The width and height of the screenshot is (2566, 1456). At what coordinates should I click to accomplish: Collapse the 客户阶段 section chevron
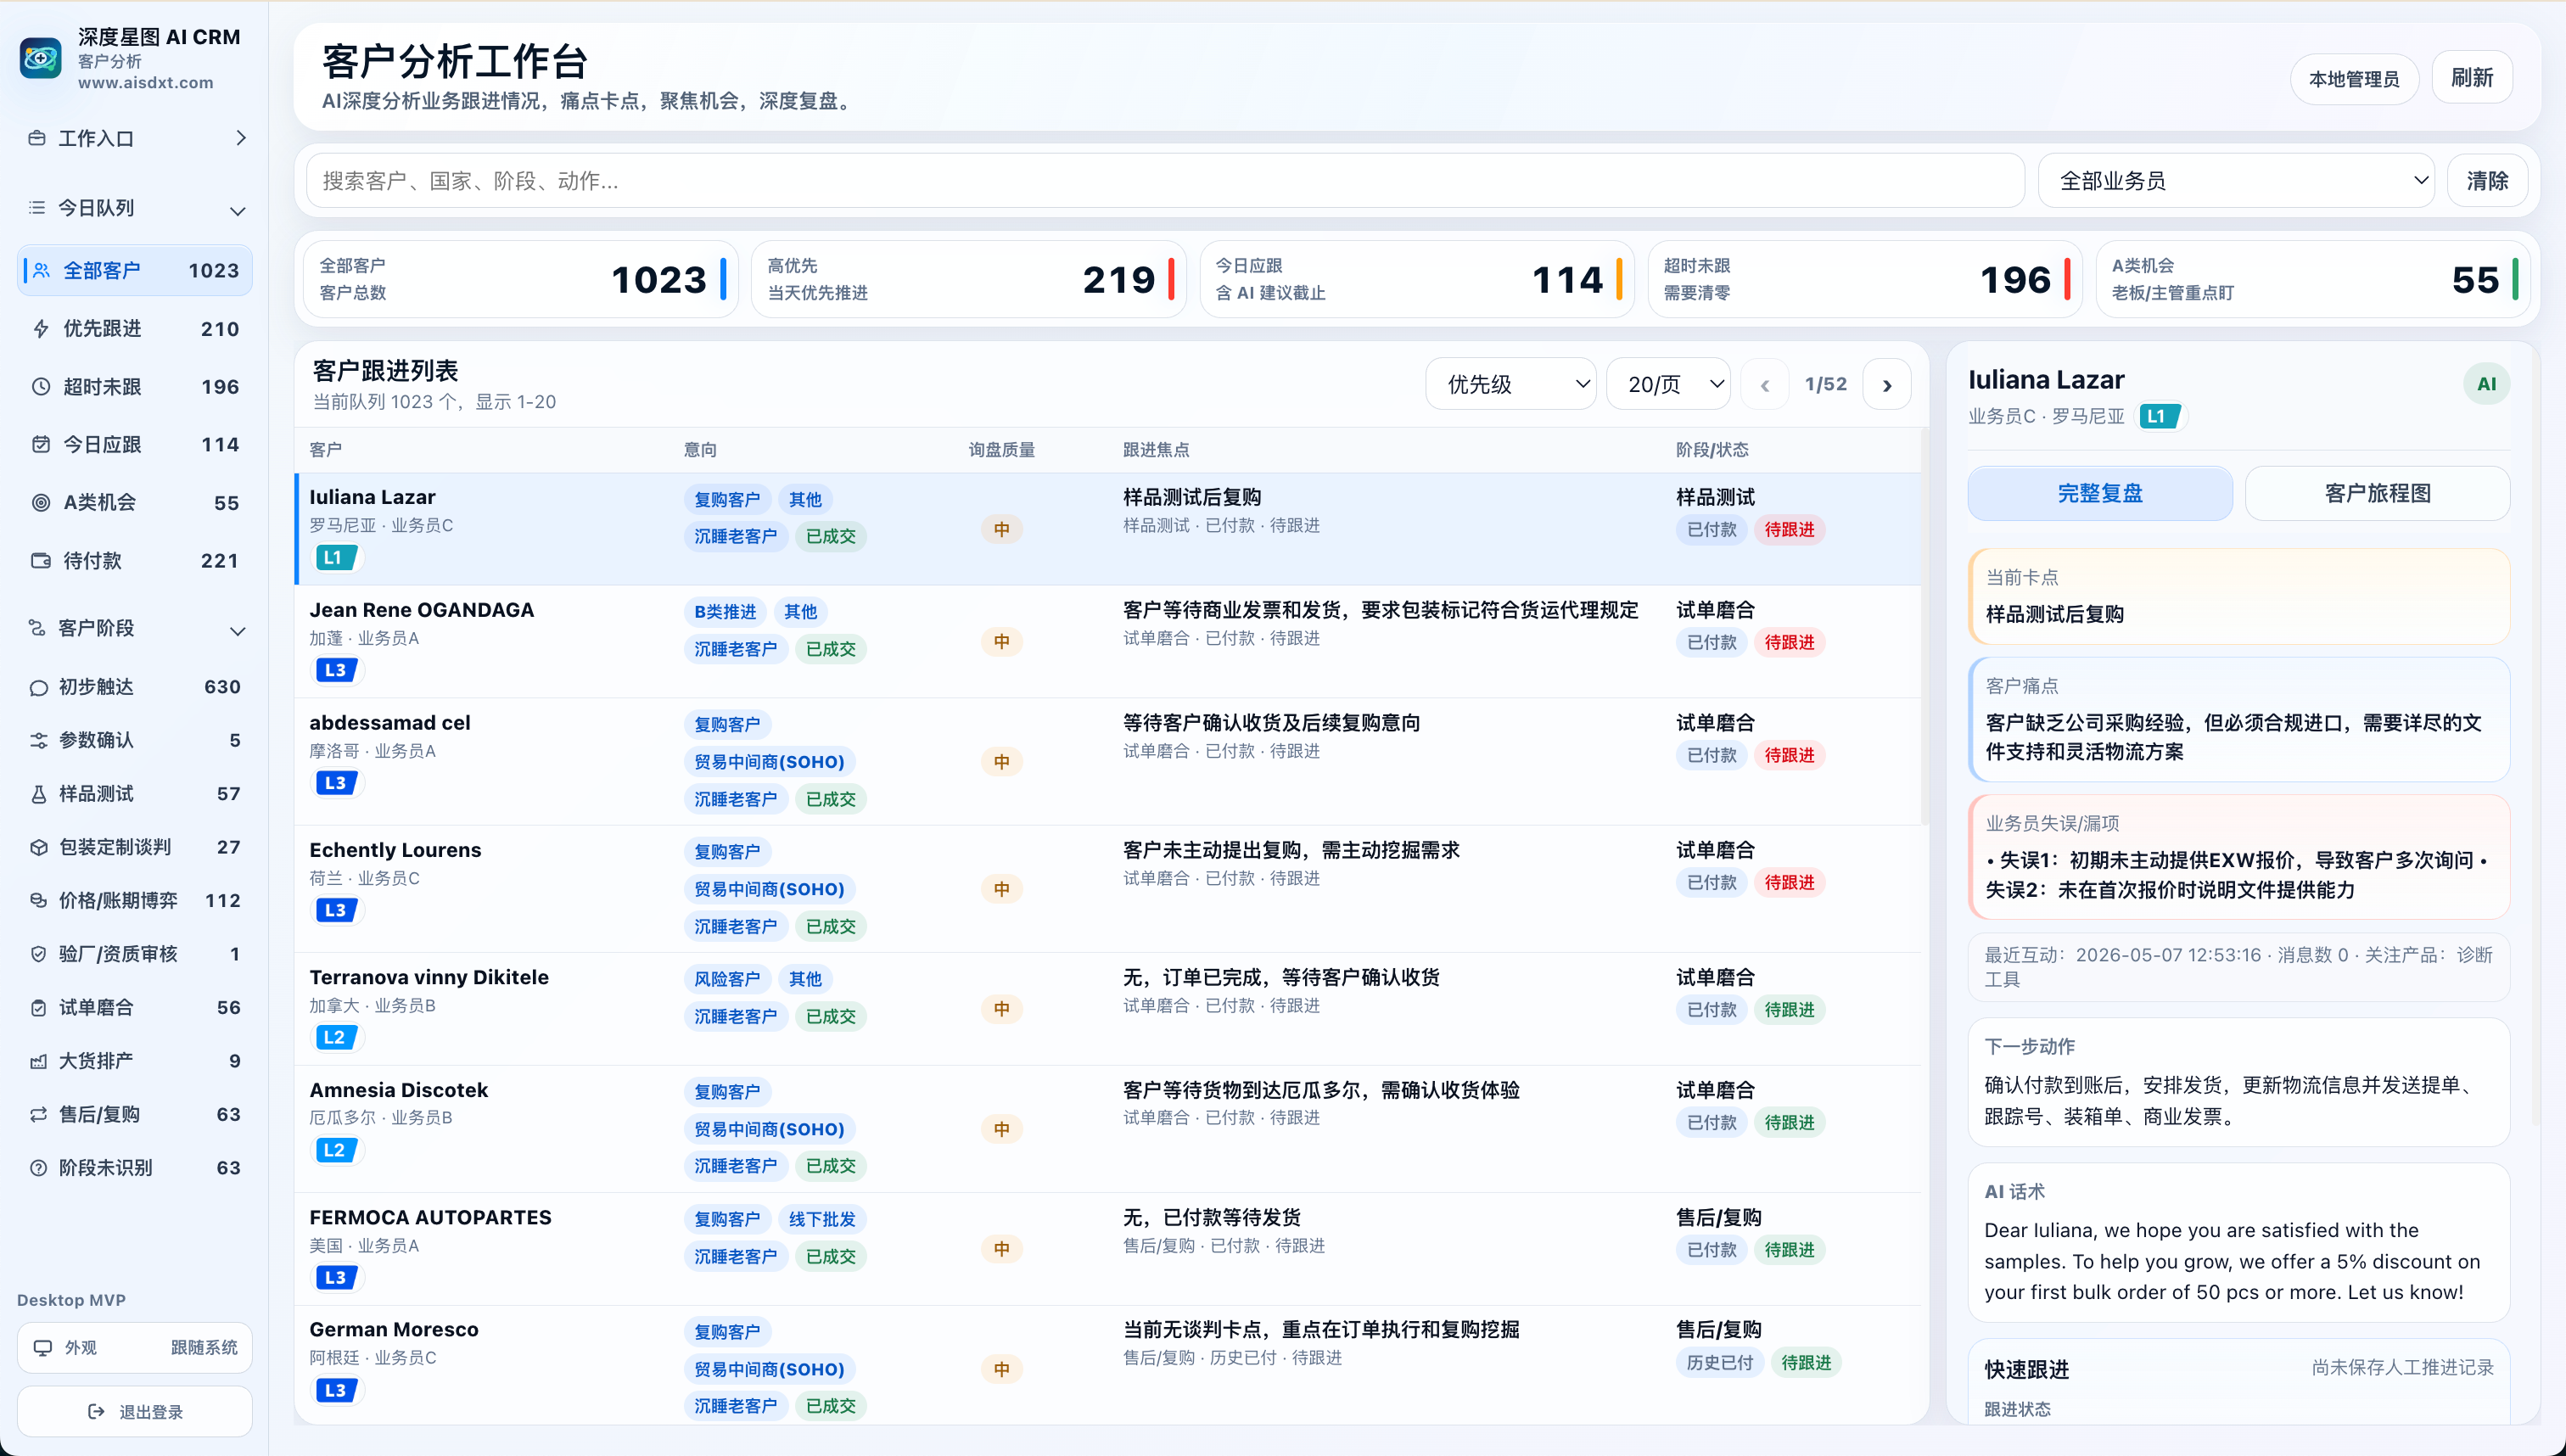pos(238,631)
